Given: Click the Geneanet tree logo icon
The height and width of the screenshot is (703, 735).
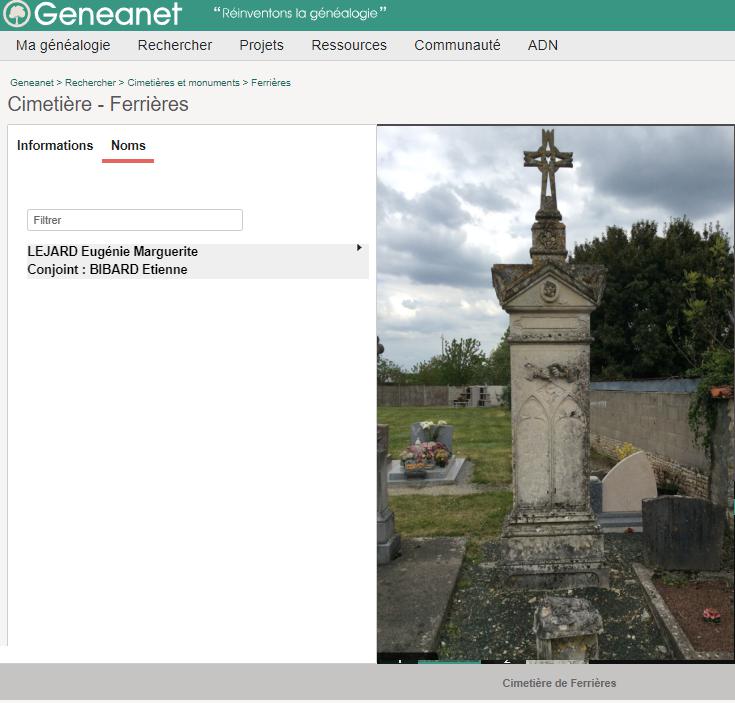Looking at the screenshot, I should click(16, 14).
